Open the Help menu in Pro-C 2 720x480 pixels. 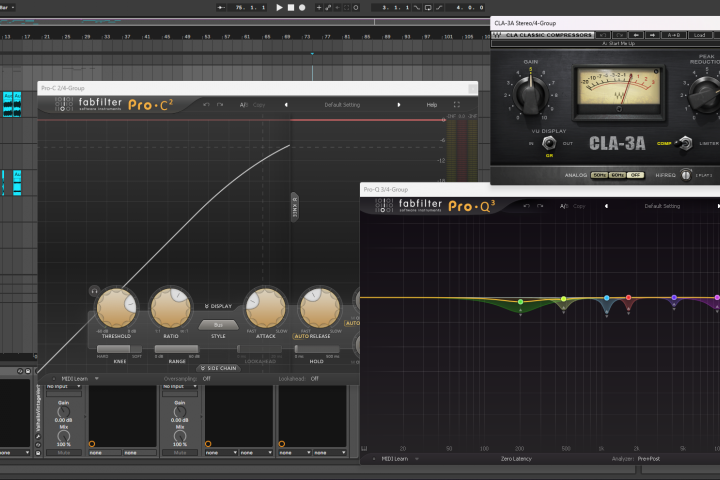432,105
